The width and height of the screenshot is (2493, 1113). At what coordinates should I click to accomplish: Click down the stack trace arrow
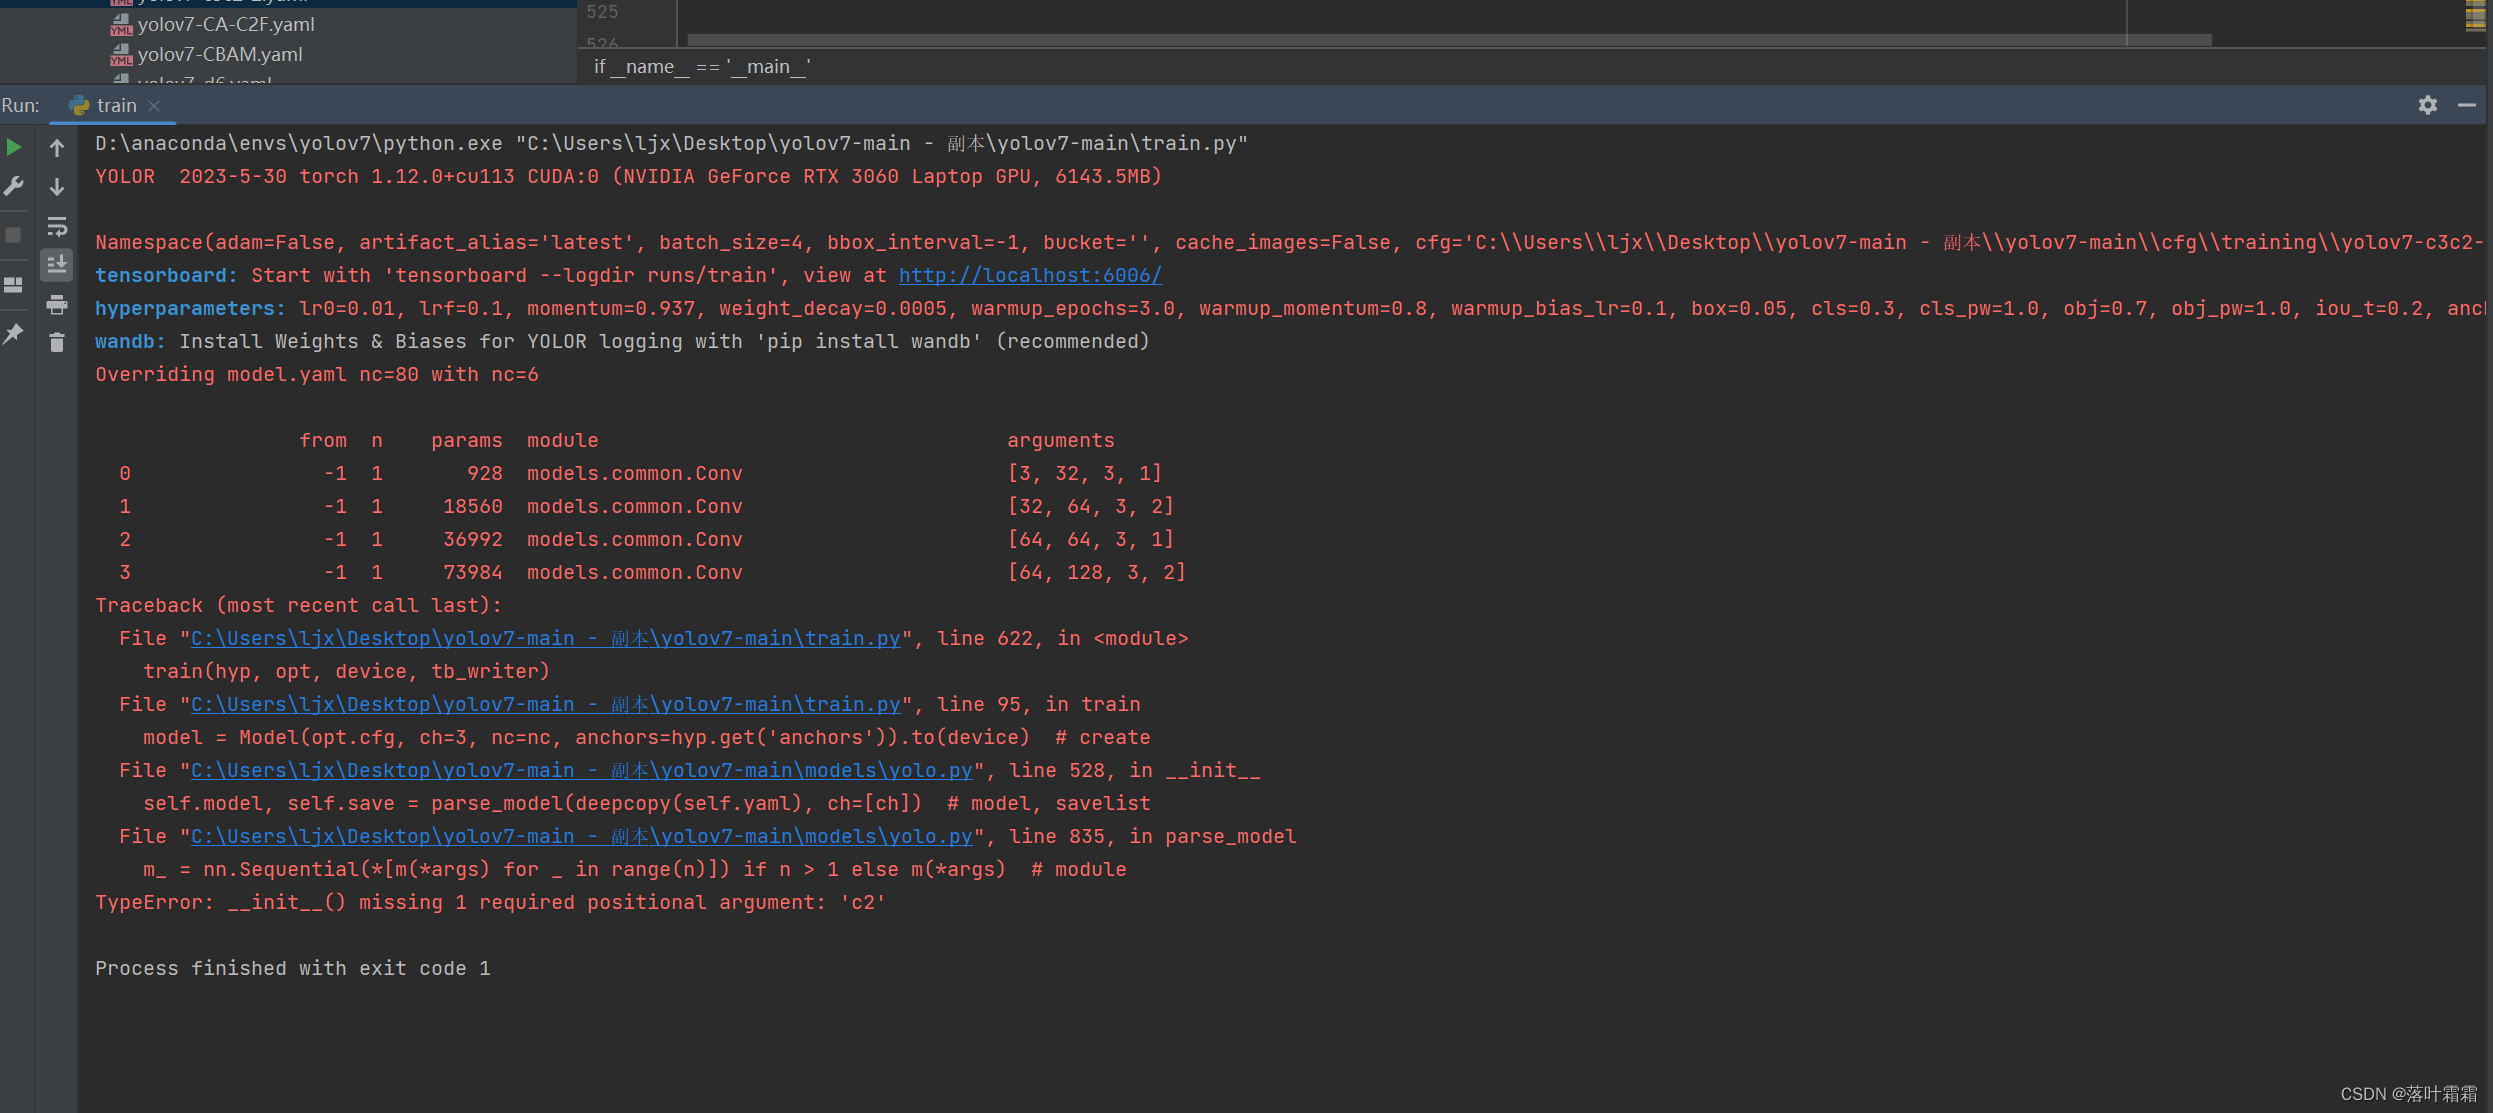pos(57,187)
